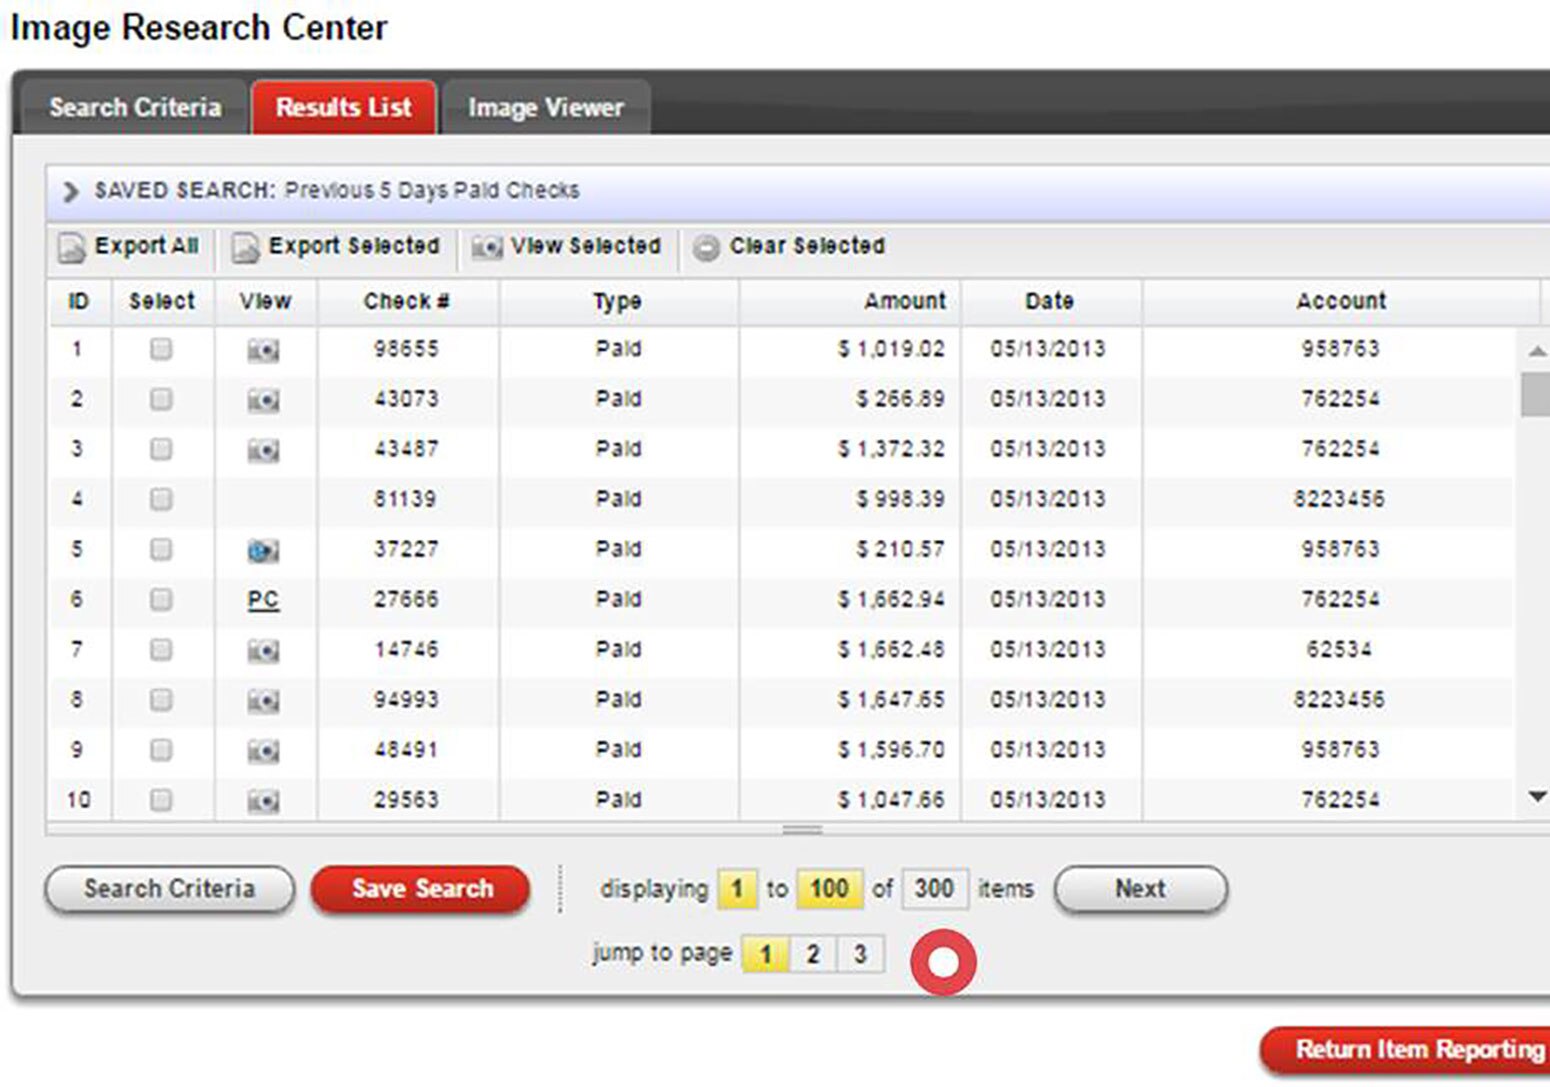View image for check 98655
This screenshot has width=1550, height=1087.
pos(263,350)
